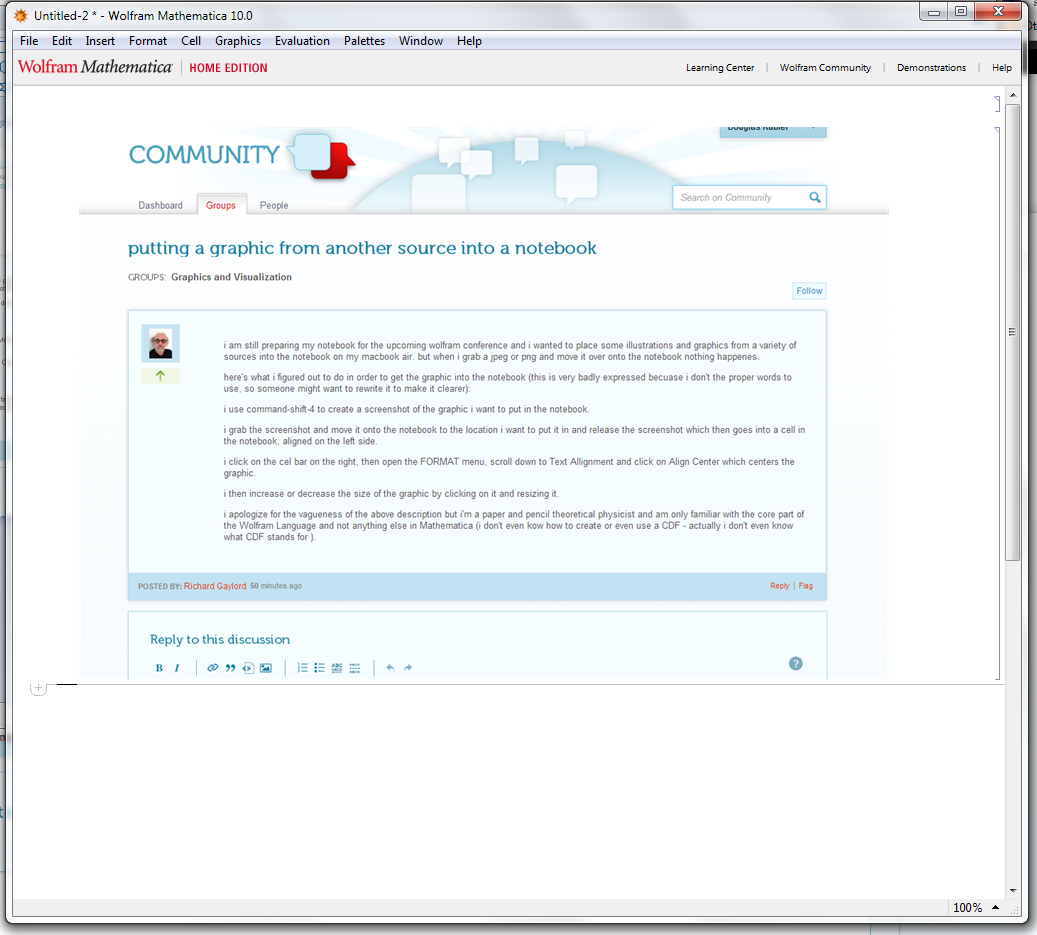Click the Follow button

809,291
